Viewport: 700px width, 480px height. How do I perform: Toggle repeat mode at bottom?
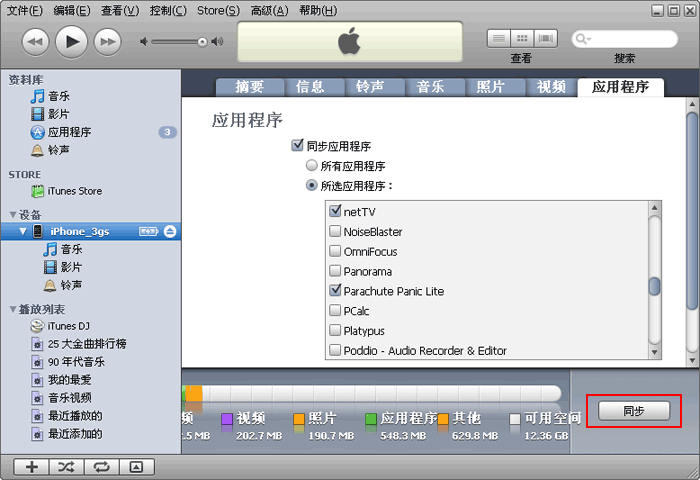click(x=101, y=467)
